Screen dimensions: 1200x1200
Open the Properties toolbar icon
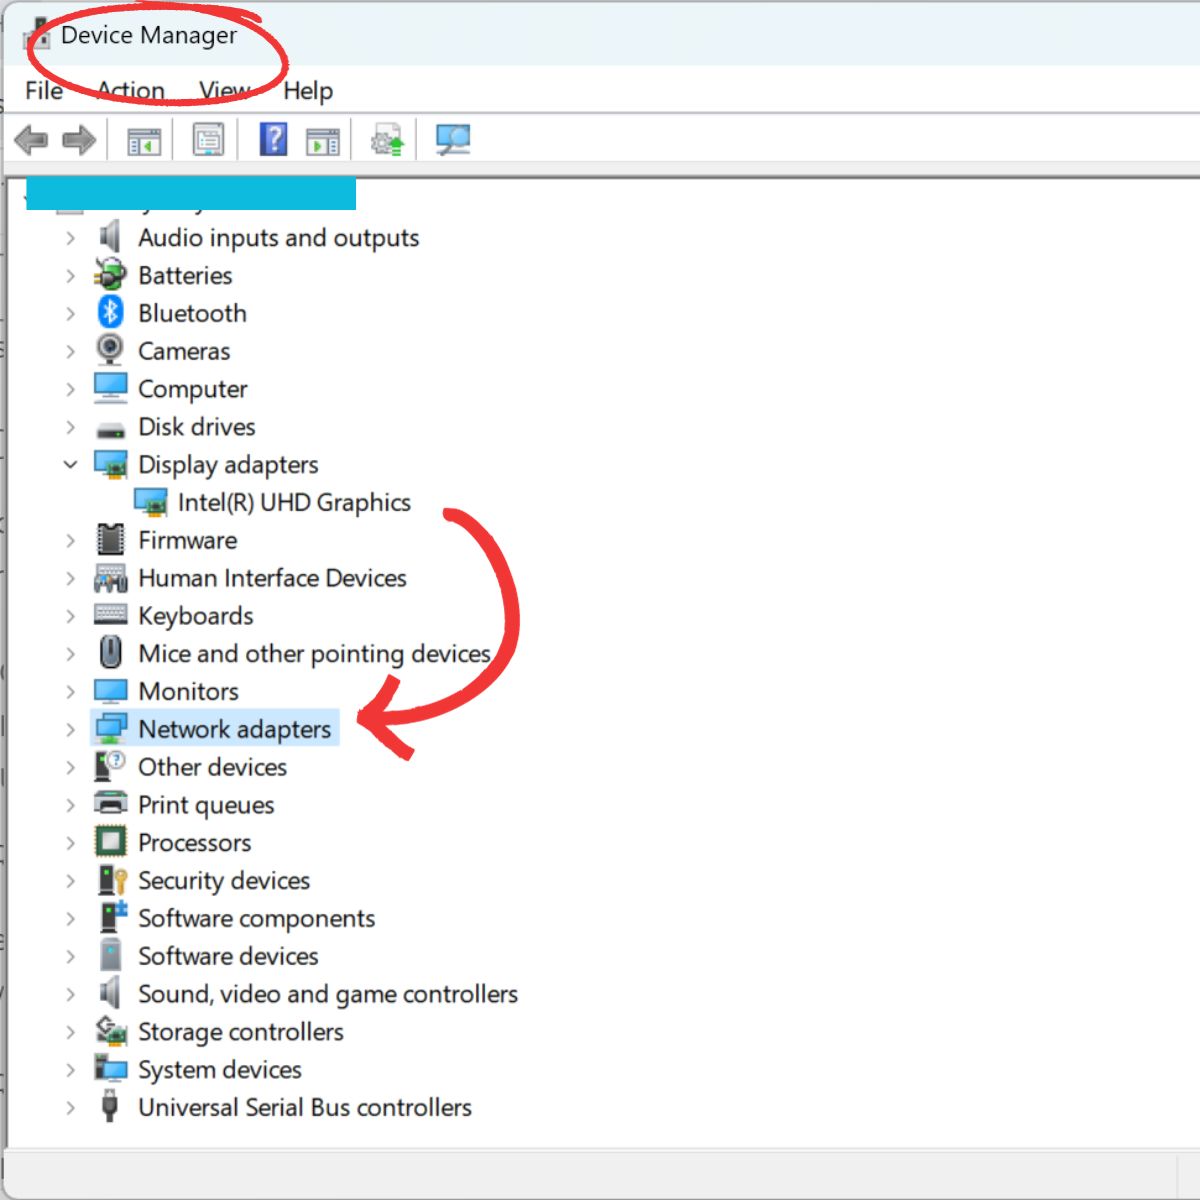point(208,140)
